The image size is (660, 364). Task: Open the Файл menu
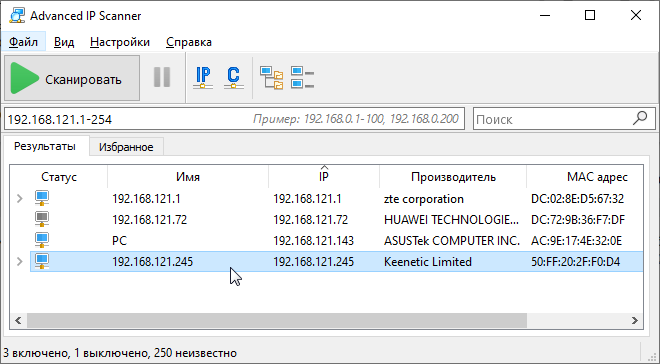coord(23,42)
